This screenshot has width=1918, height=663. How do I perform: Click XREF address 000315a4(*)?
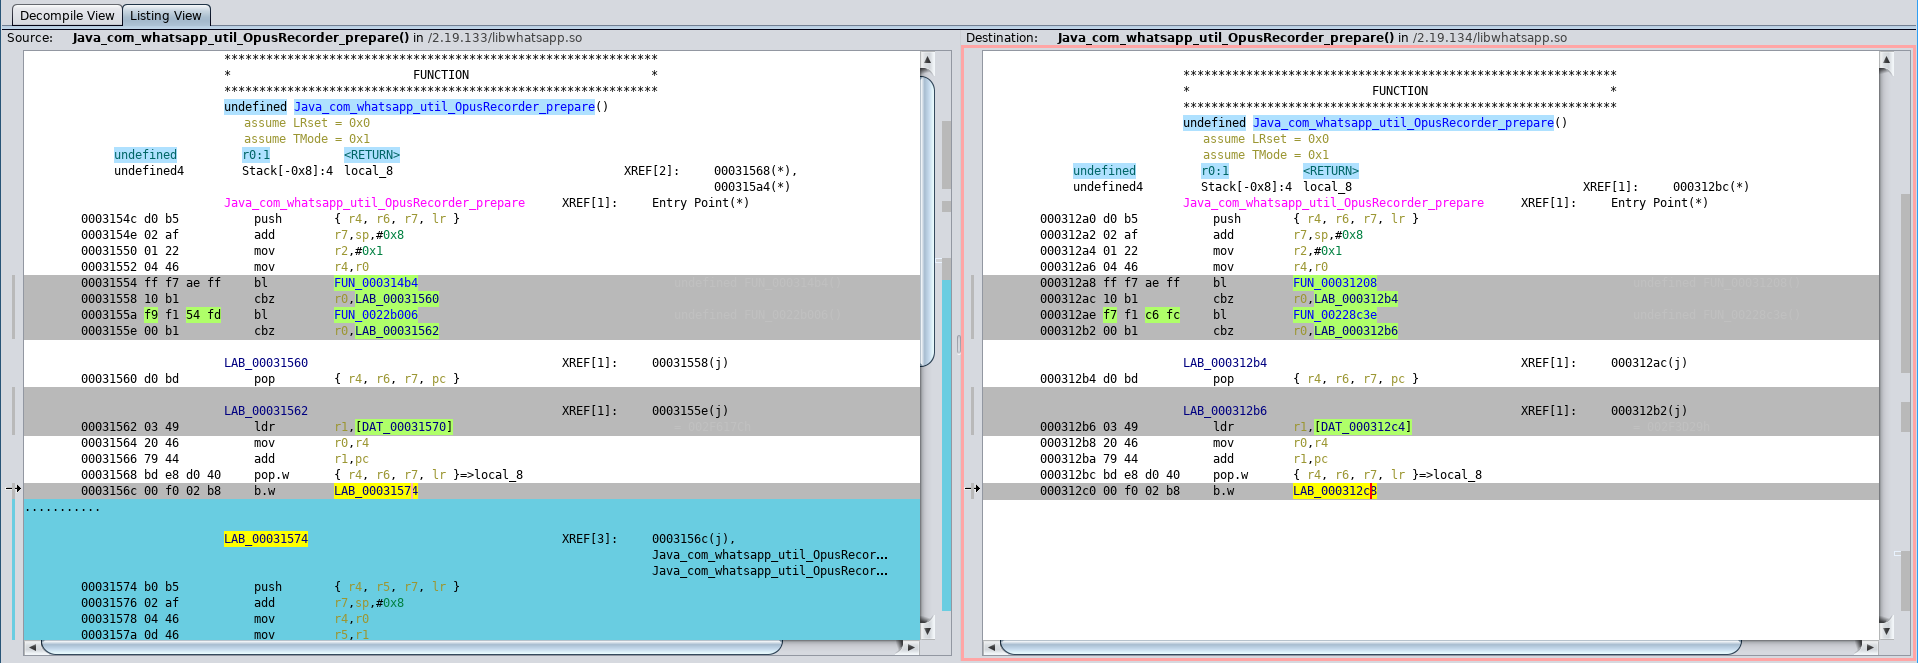coord(752,187)
